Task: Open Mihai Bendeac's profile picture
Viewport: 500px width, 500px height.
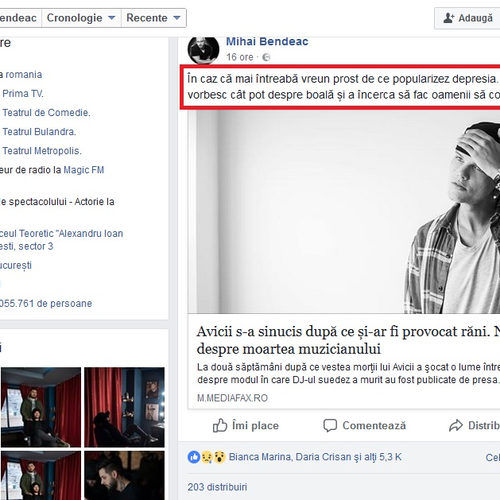Action: tap(203, 50)
